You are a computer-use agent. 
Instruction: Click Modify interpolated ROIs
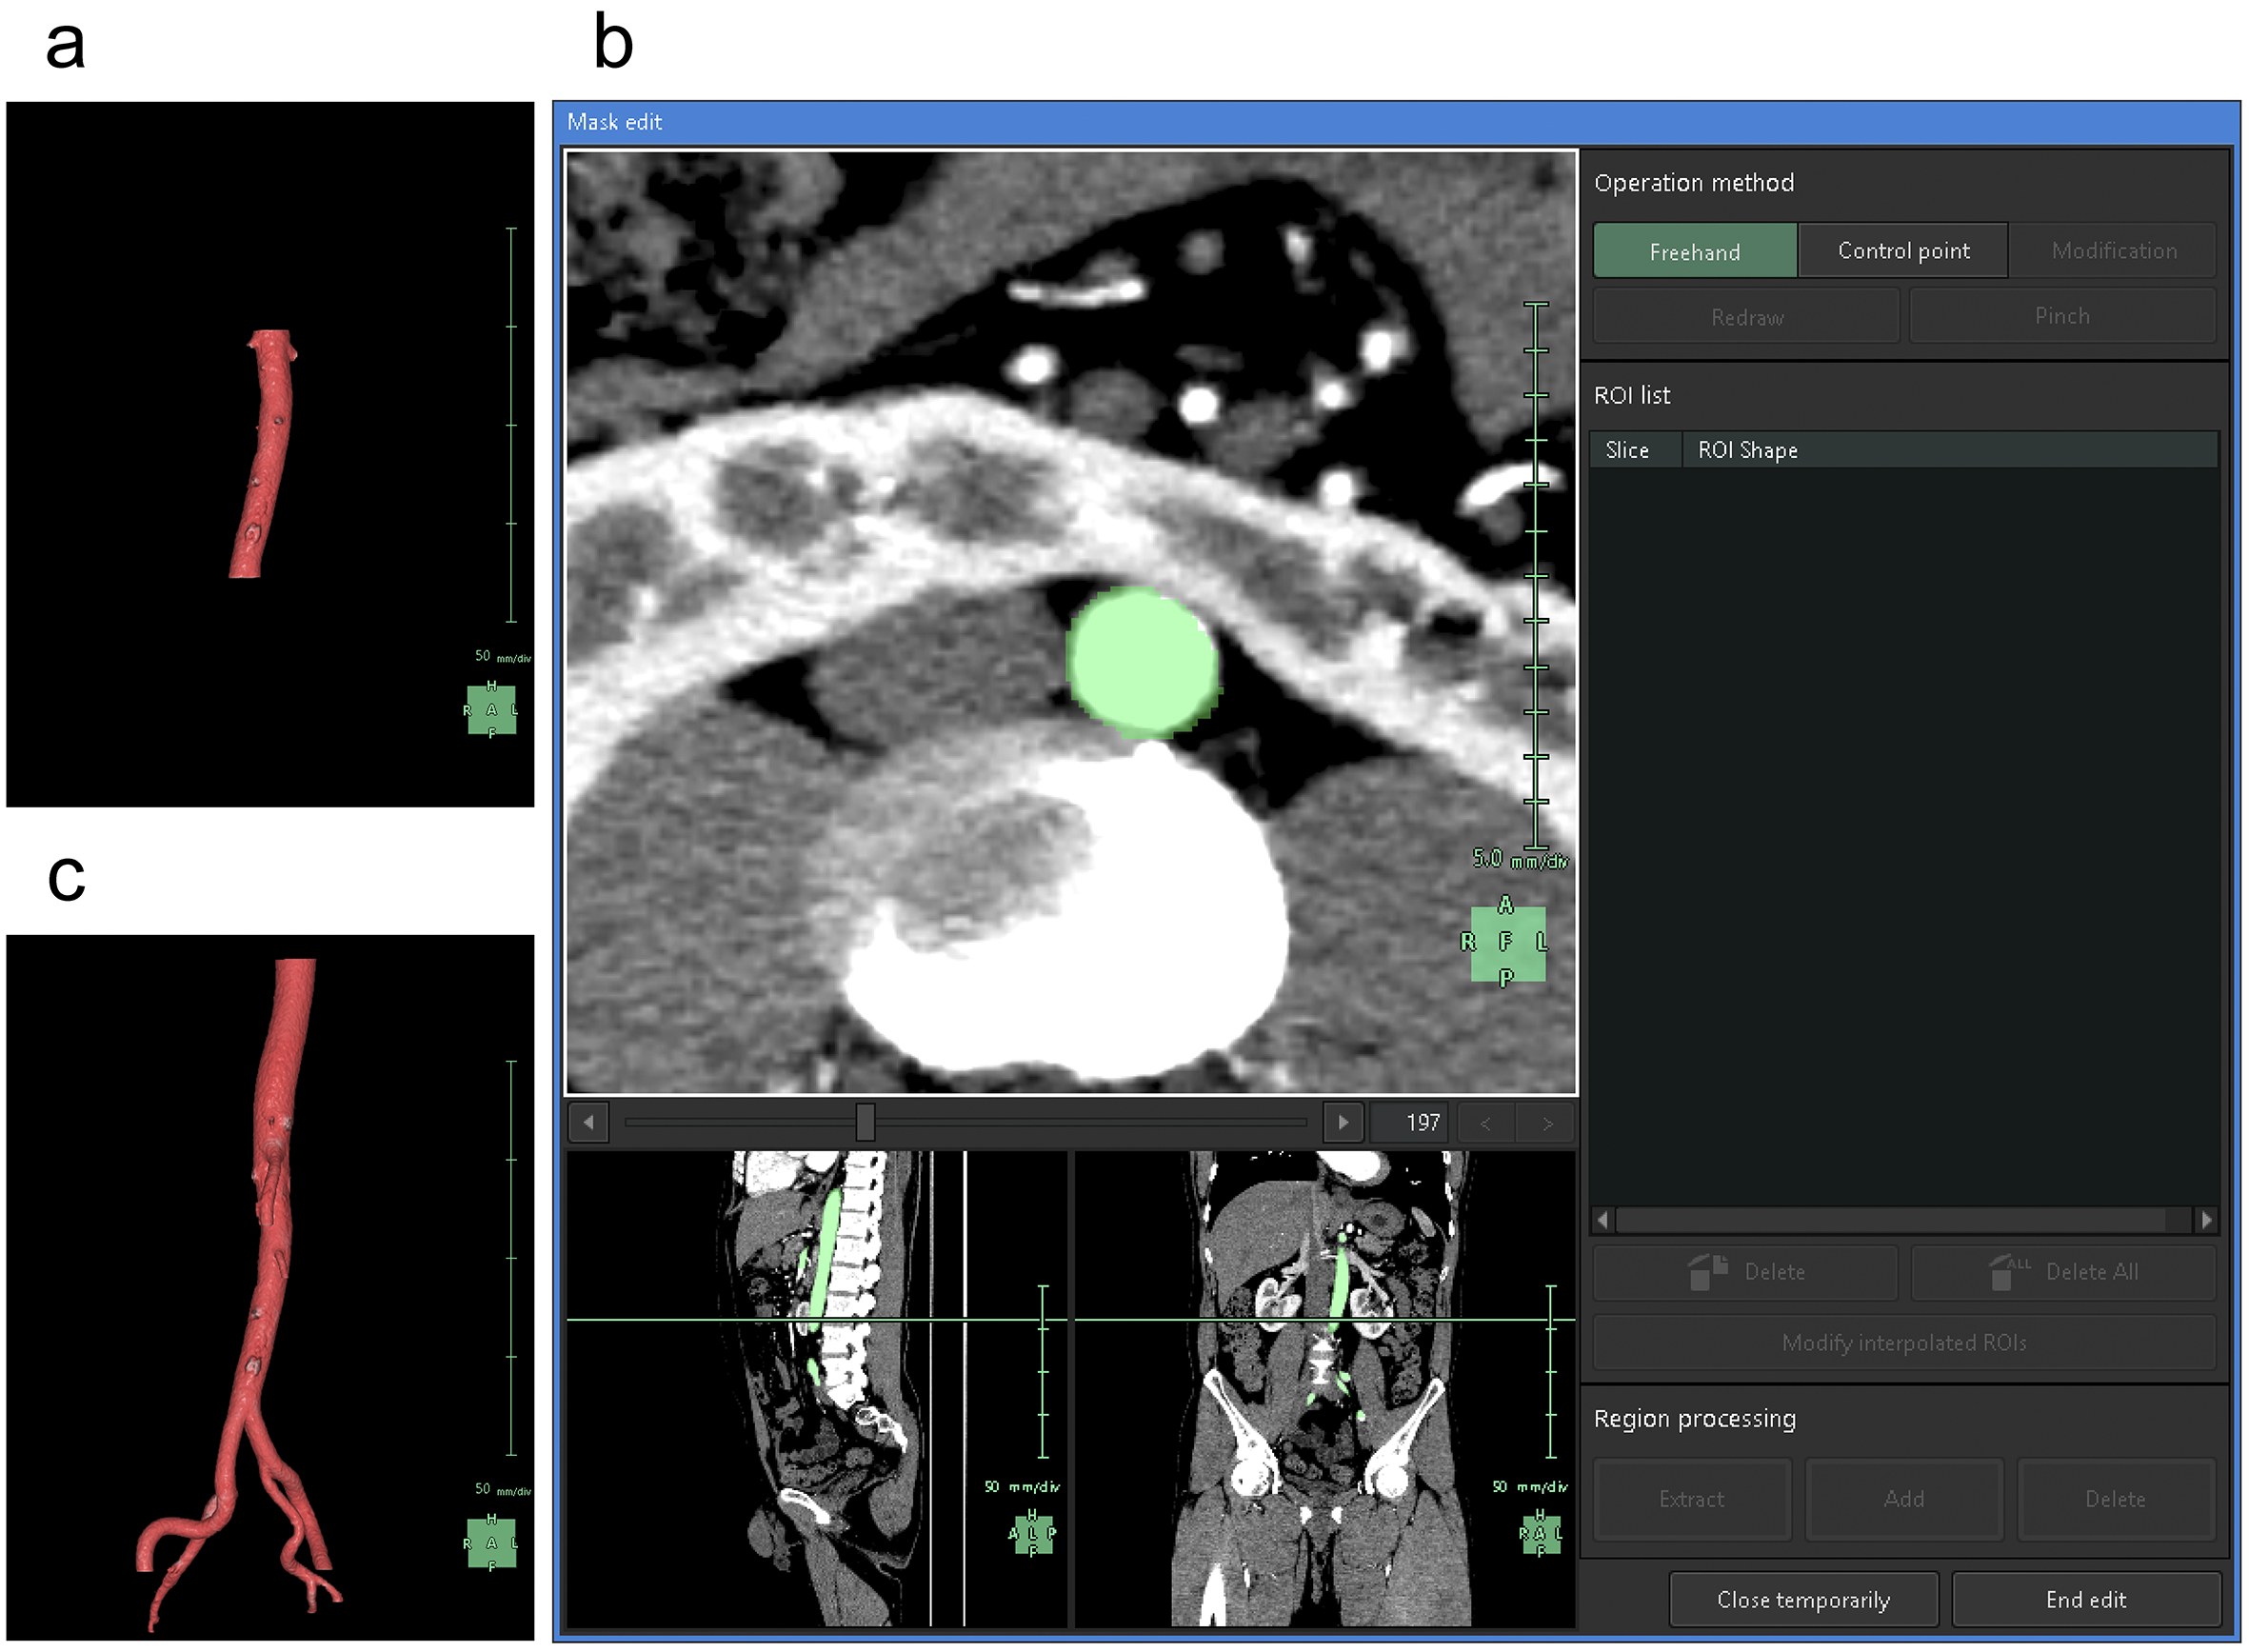[x=1904, y=1343]
